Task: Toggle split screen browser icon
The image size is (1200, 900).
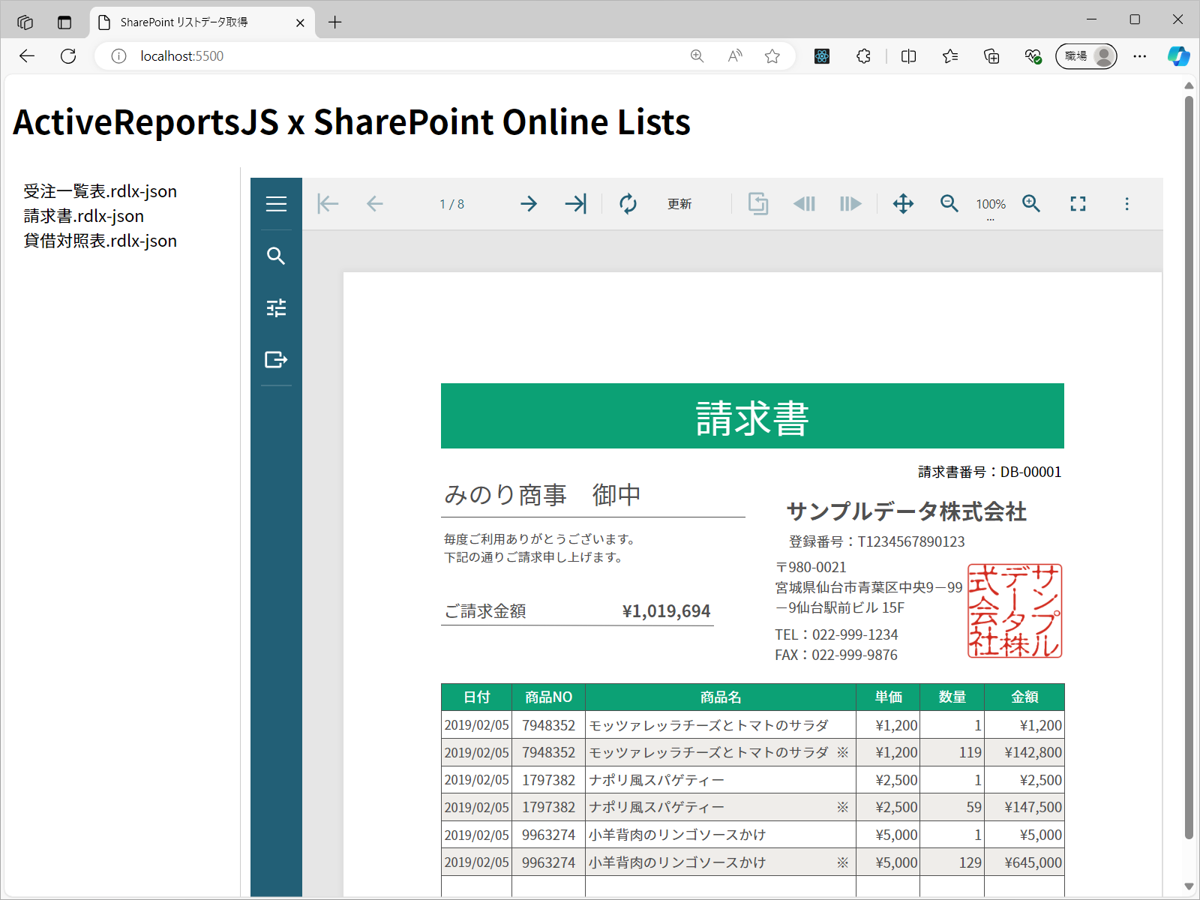Action: [x=908, y=56]
